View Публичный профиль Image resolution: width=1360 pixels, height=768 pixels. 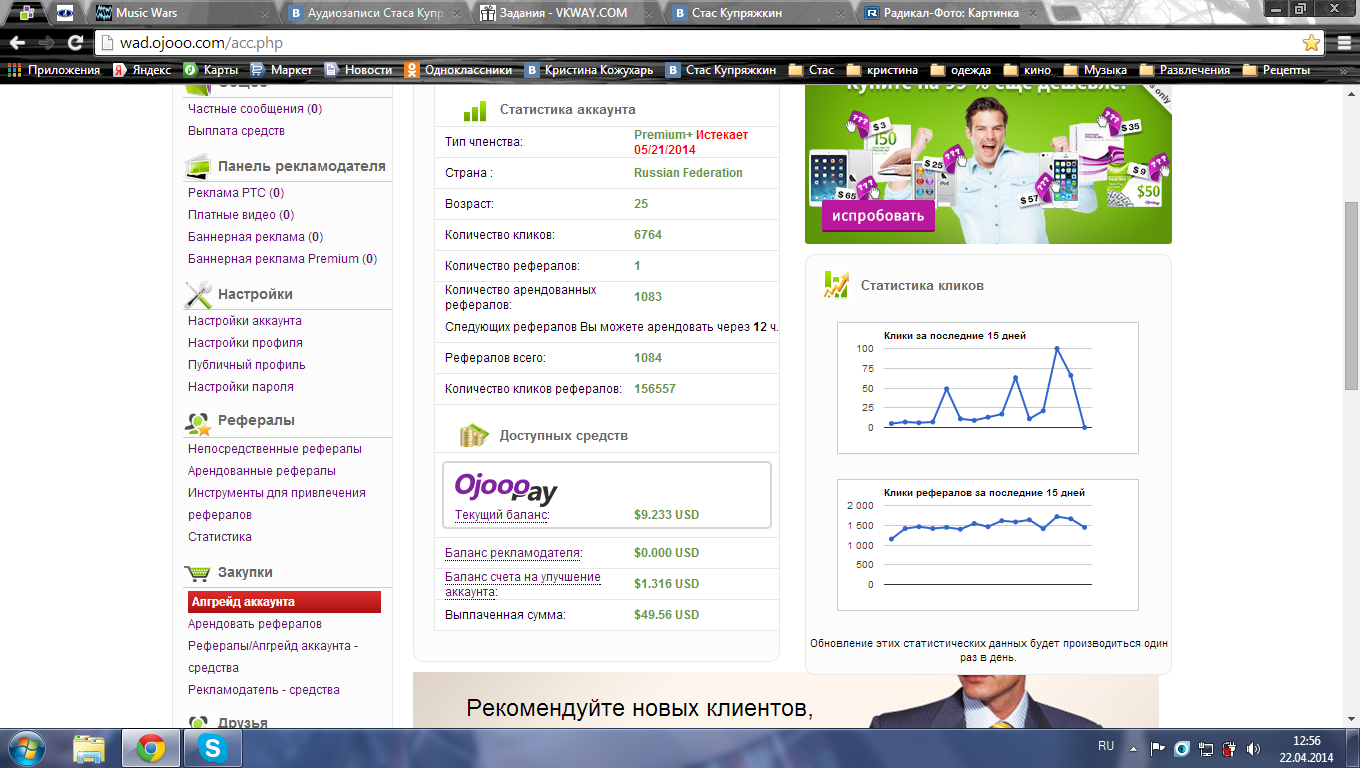click(x=247, y=365)
